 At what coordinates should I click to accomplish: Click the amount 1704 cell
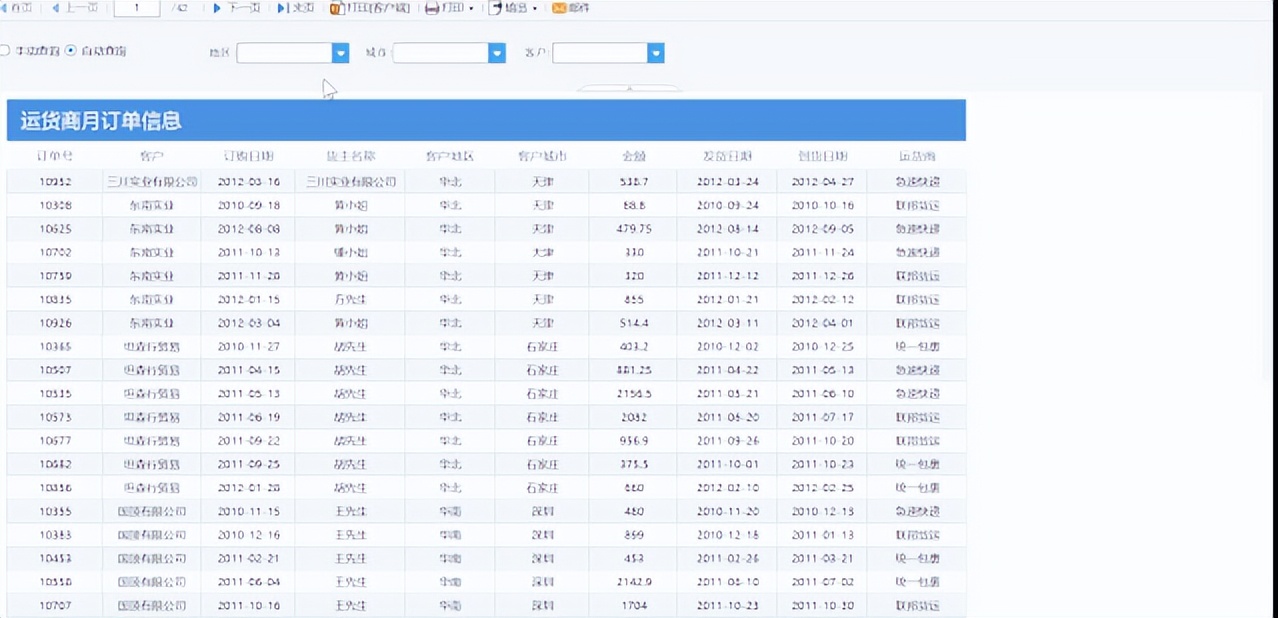click(x=634, y=606)
